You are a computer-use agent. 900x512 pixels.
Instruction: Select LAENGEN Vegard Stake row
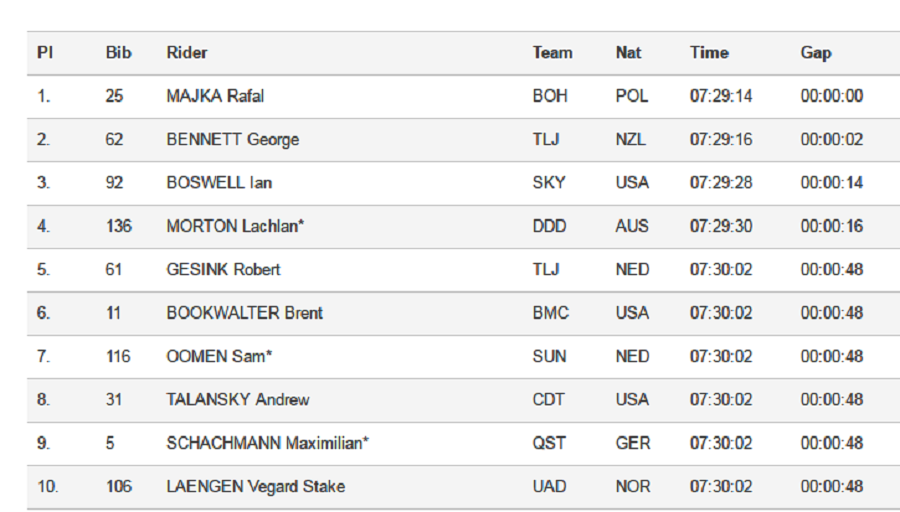(x=463, y=487)
